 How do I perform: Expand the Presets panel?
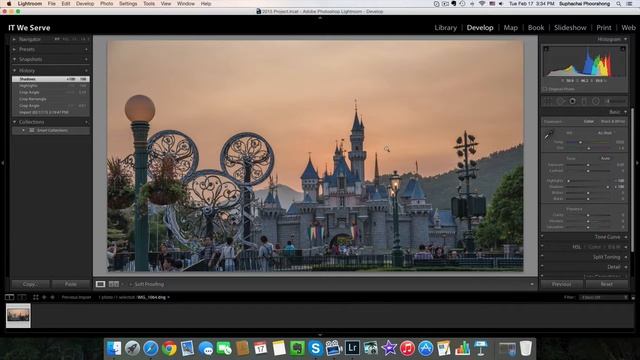click(14, 49)
